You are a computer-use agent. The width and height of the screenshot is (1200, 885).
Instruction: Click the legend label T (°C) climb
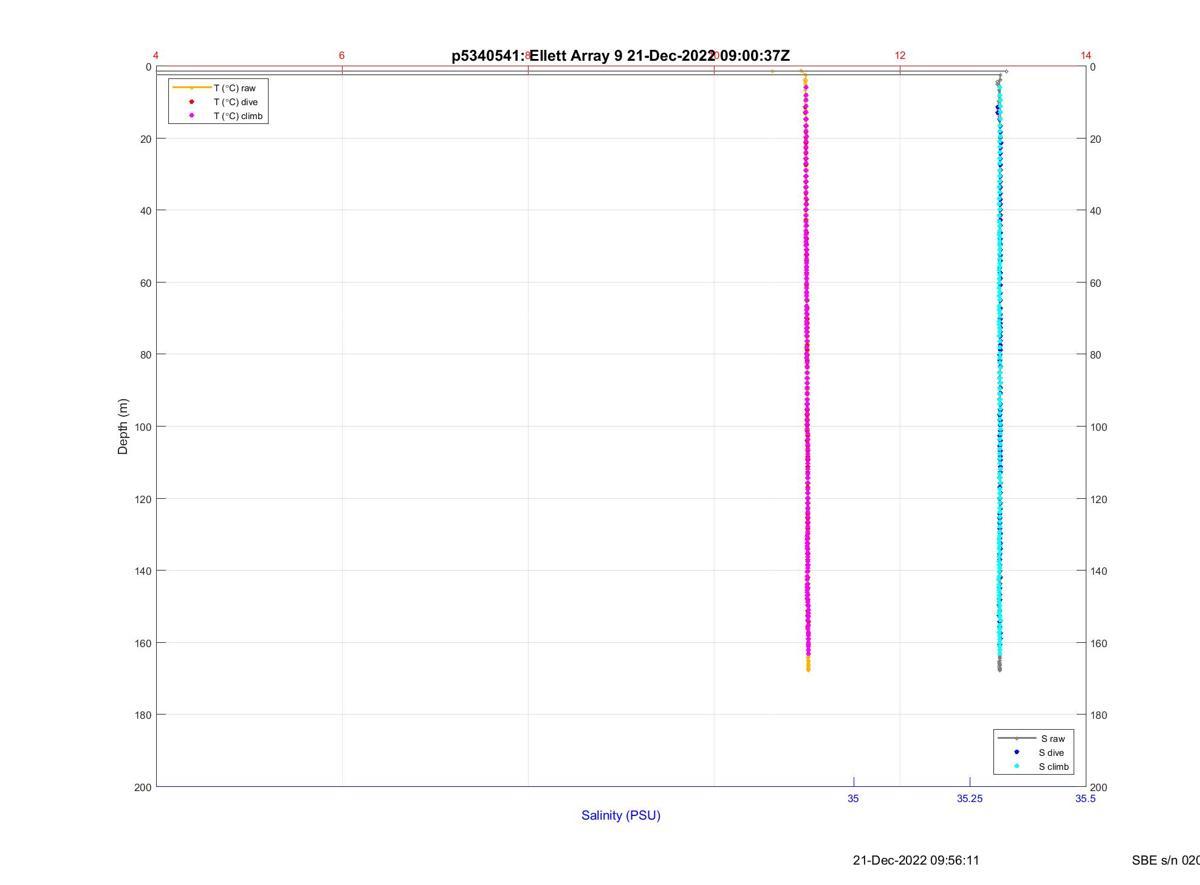click(x=238, y=116)
